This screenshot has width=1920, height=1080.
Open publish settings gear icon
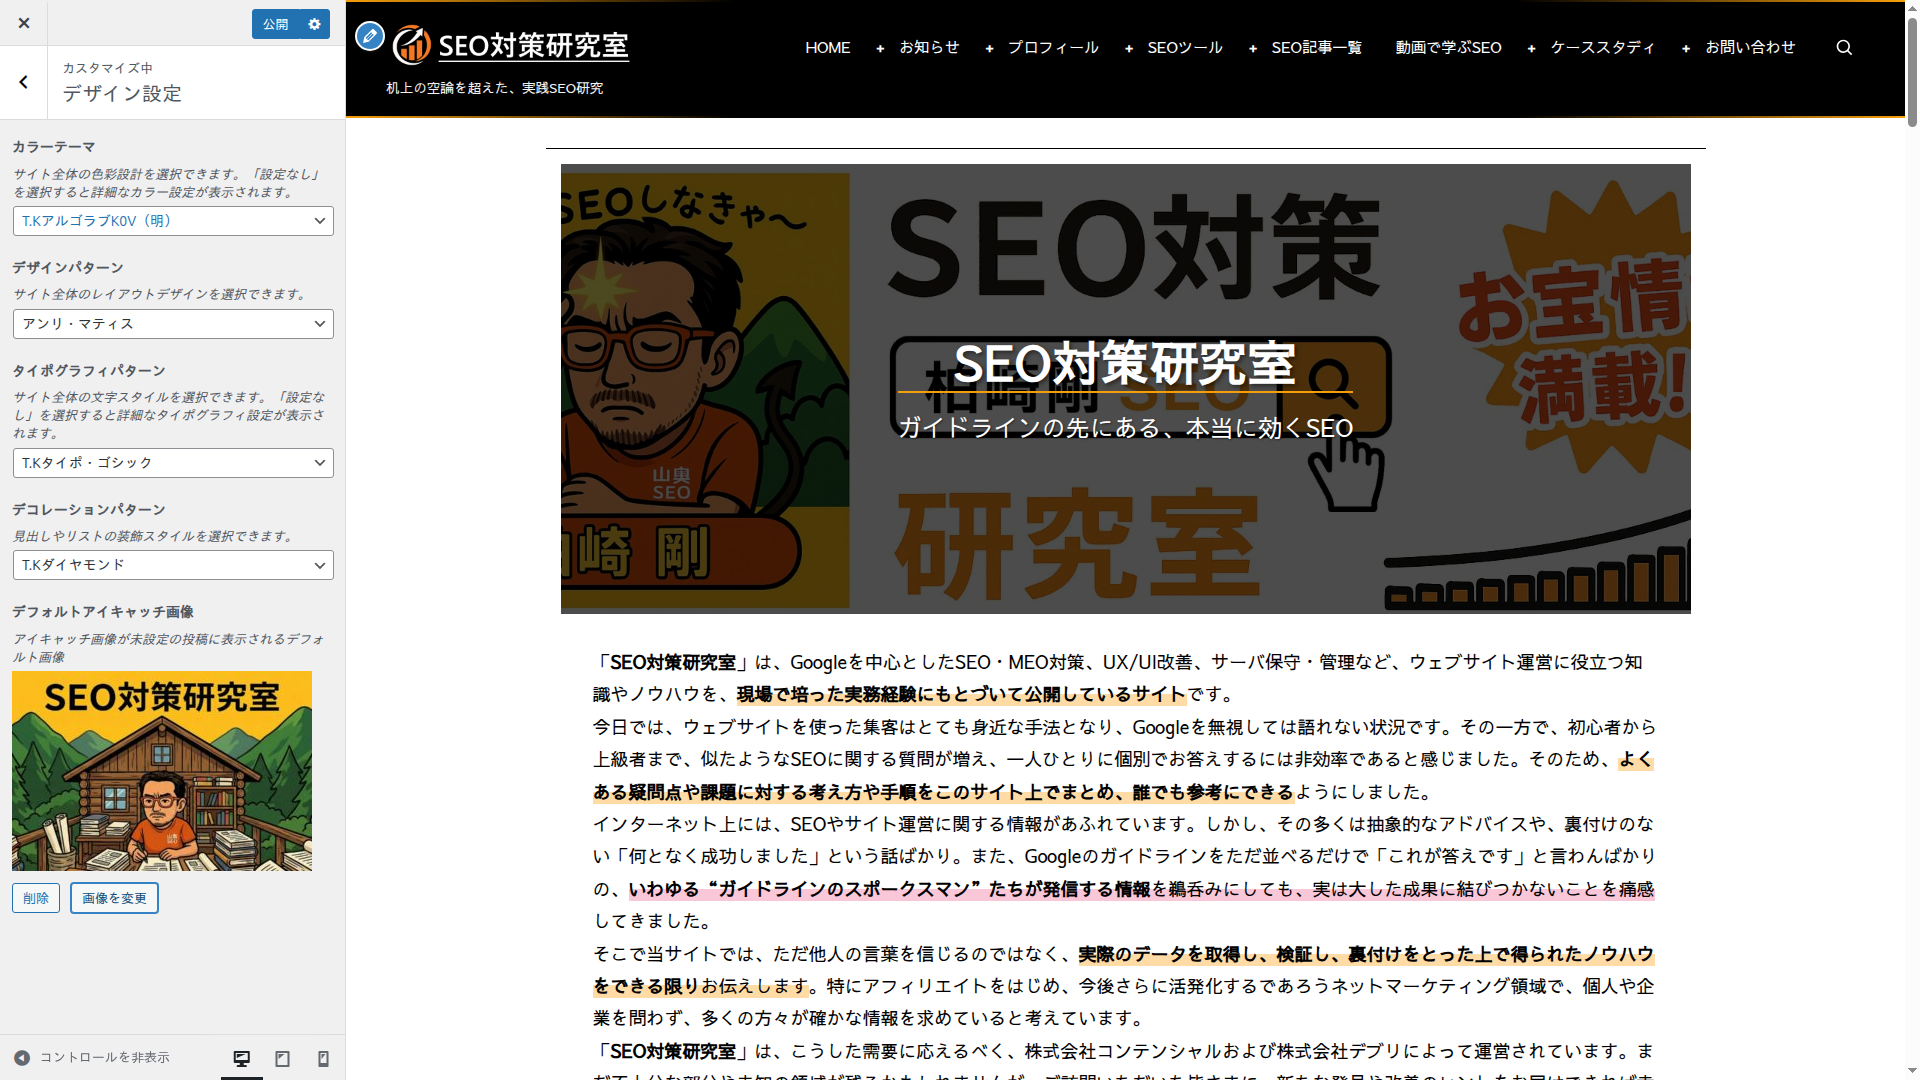(315, 24)
